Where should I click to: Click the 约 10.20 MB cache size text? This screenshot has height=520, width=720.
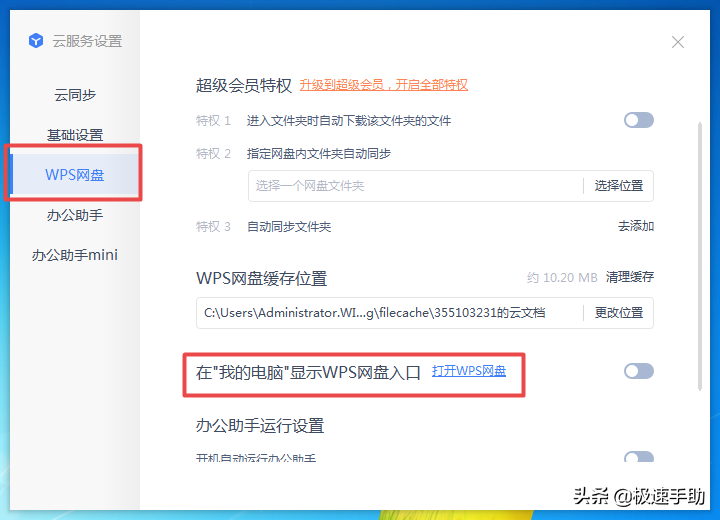(562, 277)
